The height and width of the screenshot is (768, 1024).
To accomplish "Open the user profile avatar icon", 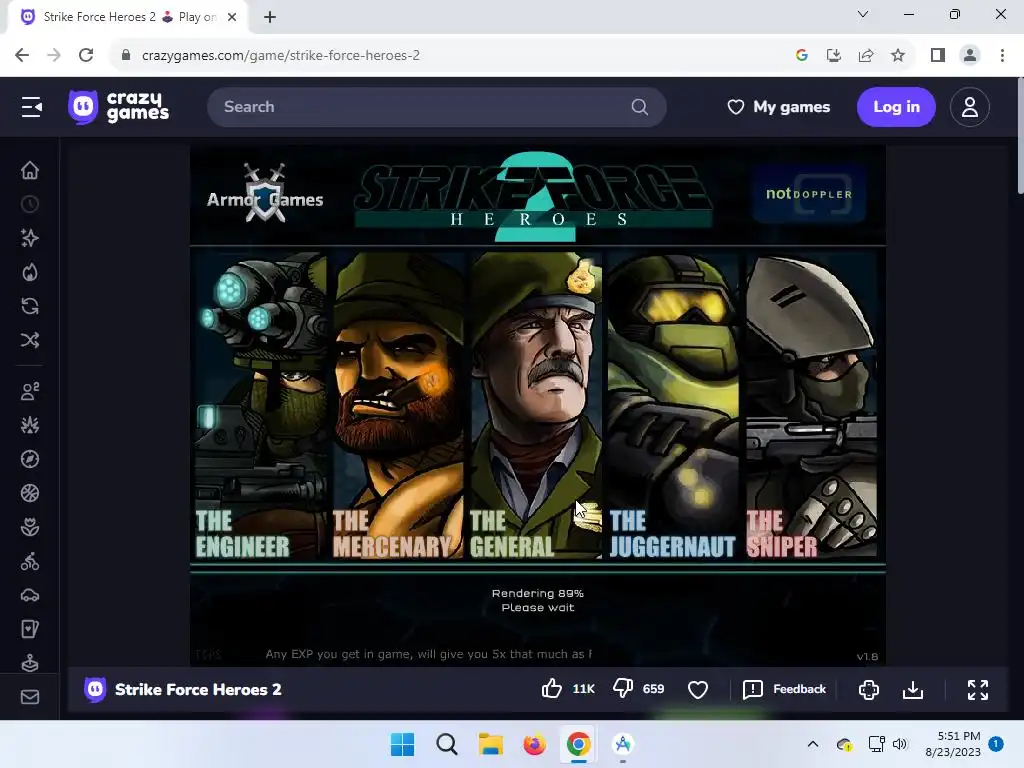I will click(970, 107).
